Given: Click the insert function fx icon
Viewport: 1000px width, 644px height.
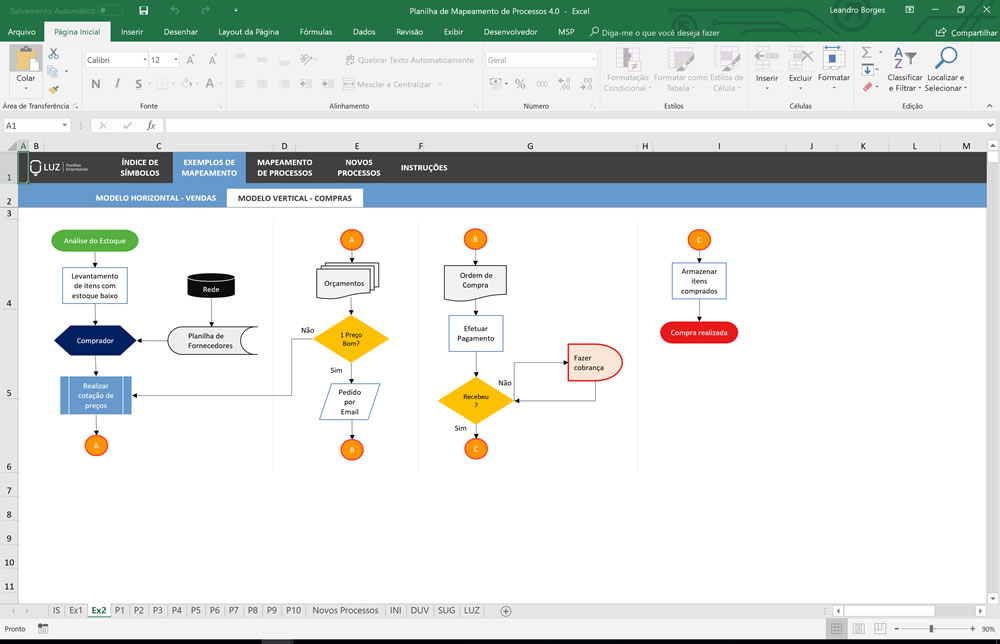Looking at the screenshot, I should 151,126.
